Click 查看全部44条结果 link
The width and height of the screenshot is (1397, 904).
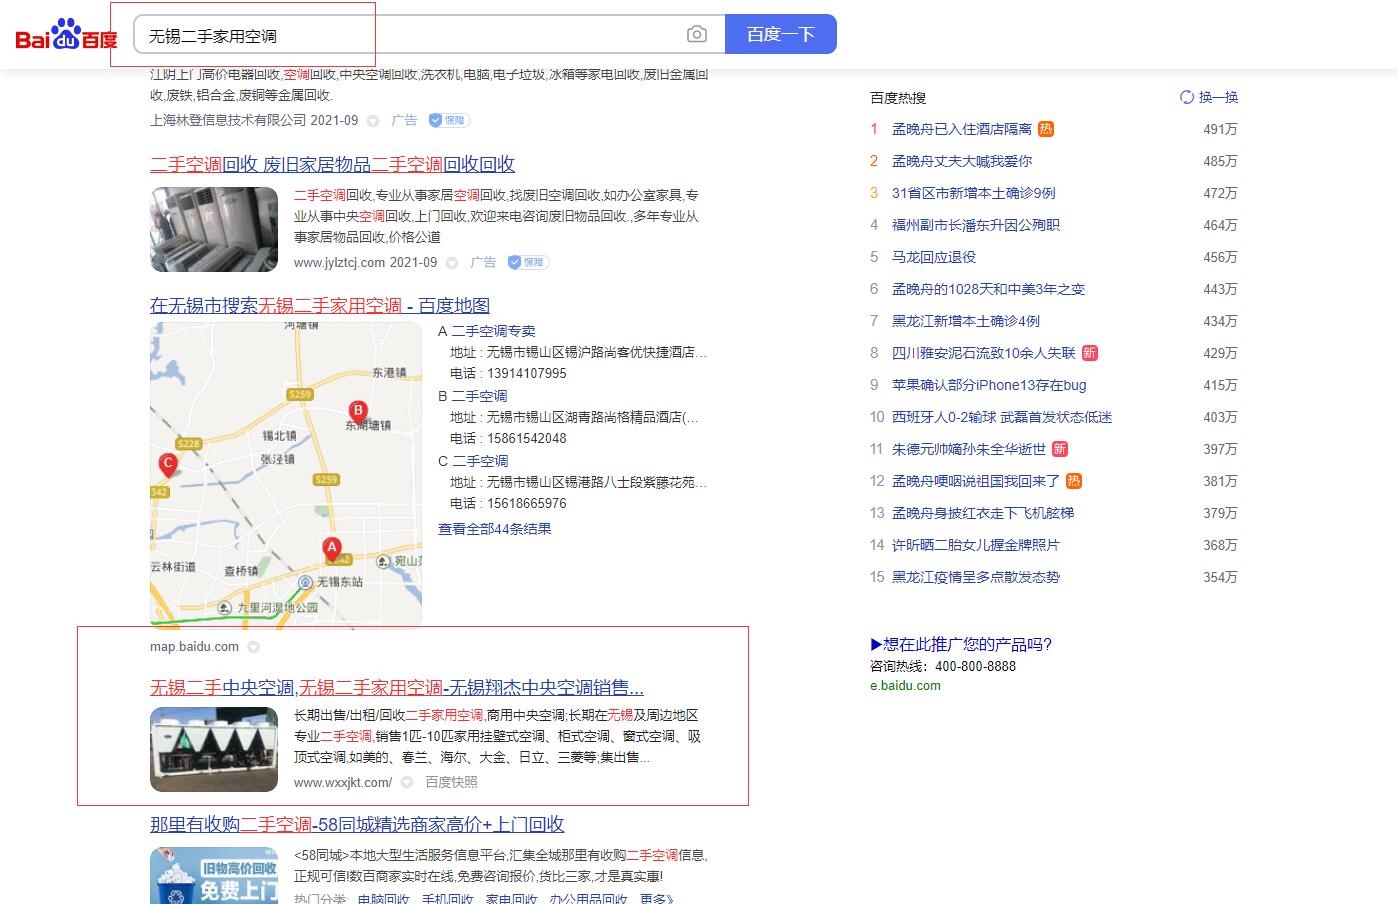(x=495, y=529)
